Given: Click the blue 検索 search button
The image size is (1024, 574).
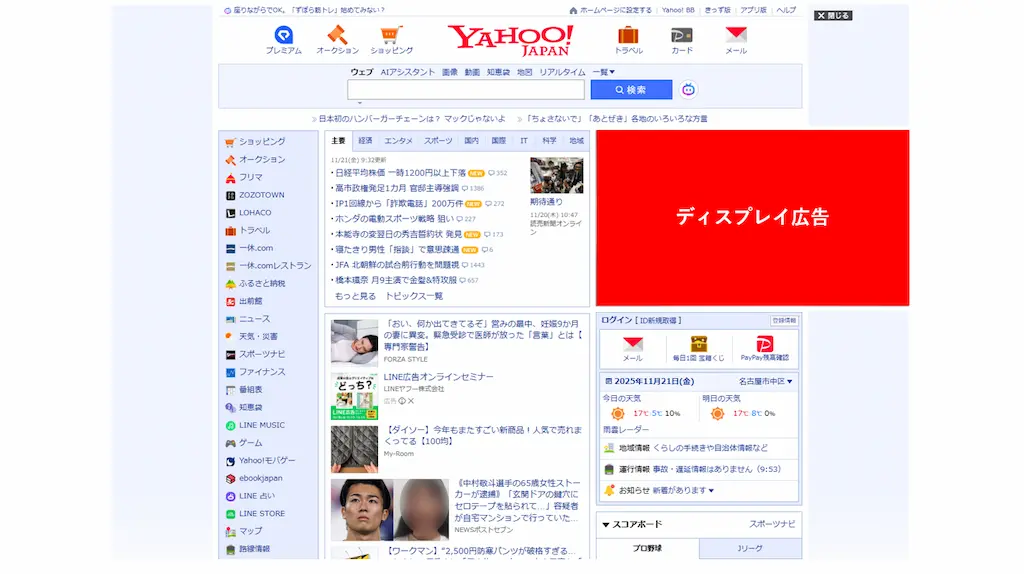Looking at the screenshot, I should tap(631, 90).
